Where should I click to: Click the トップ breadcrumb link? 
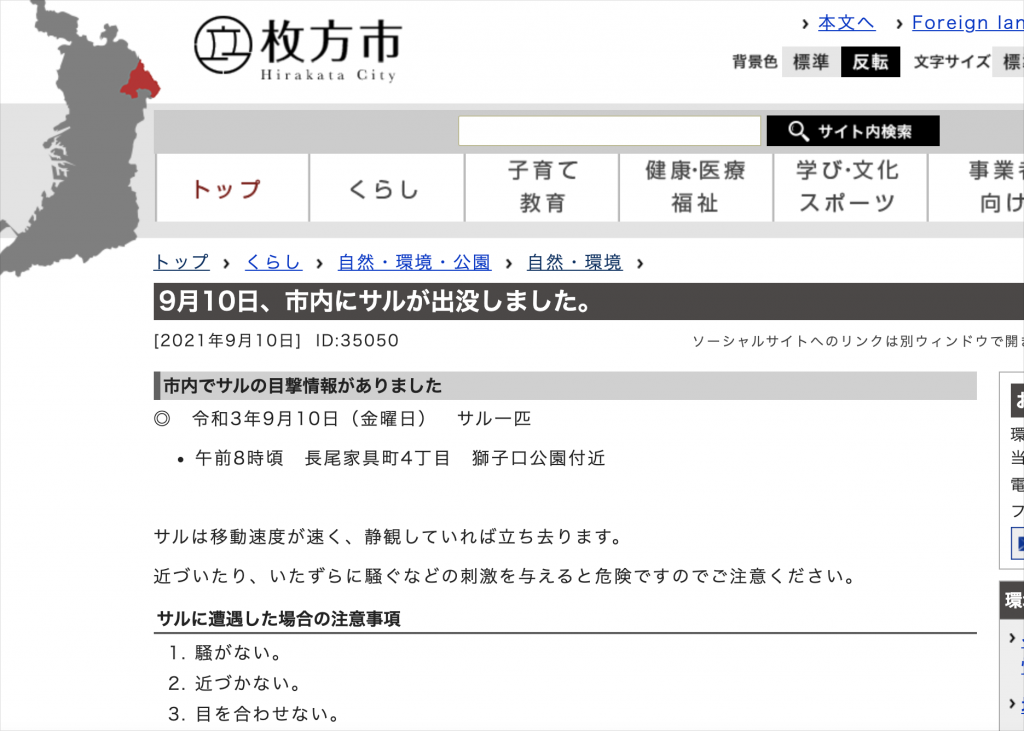[x=181, y=263]
